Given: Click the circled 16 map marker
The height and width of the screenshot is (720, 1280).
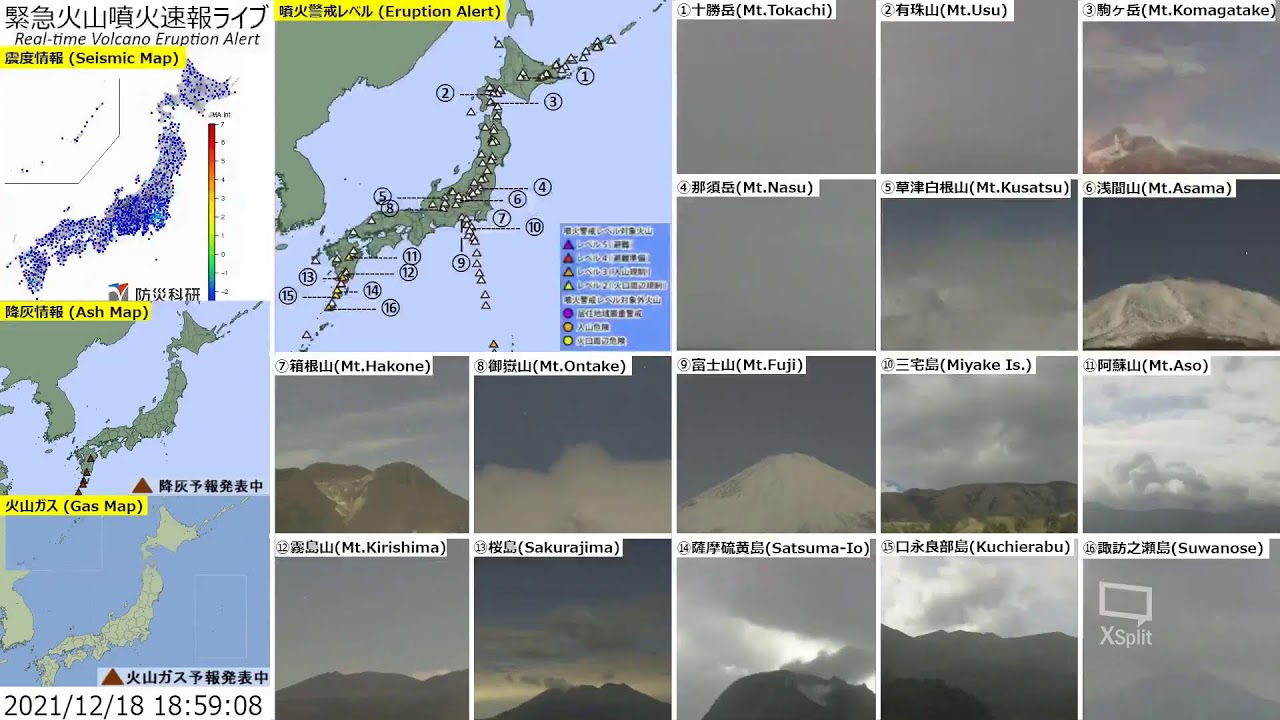Looking at the screenshot, I should click(390, 308).
